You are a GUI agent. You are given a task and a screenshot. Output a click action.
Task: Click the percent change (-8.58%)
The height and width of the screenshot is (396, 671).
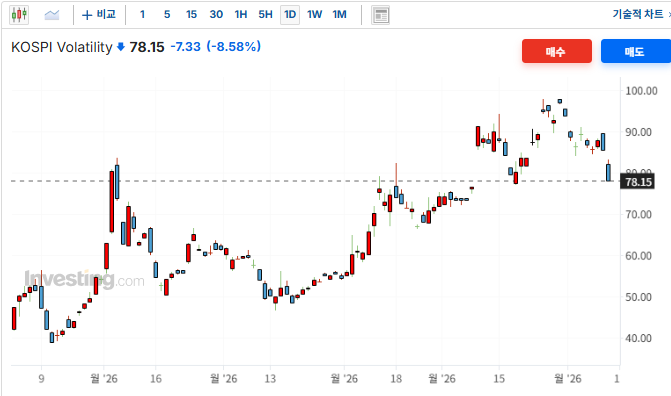[234, 47]
